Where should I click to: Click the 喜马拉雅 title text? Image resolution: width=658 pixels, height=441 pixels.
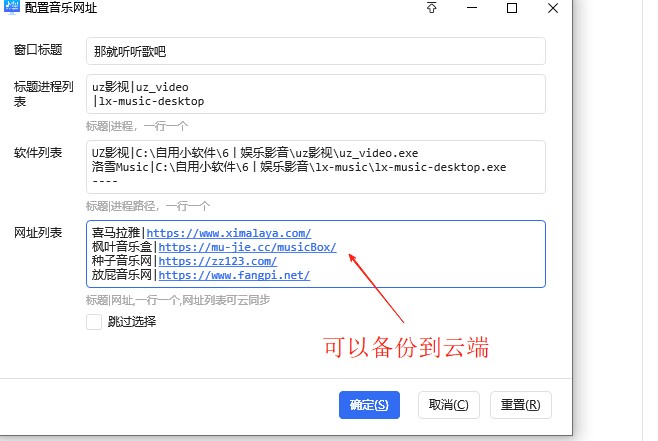(116, 233)
